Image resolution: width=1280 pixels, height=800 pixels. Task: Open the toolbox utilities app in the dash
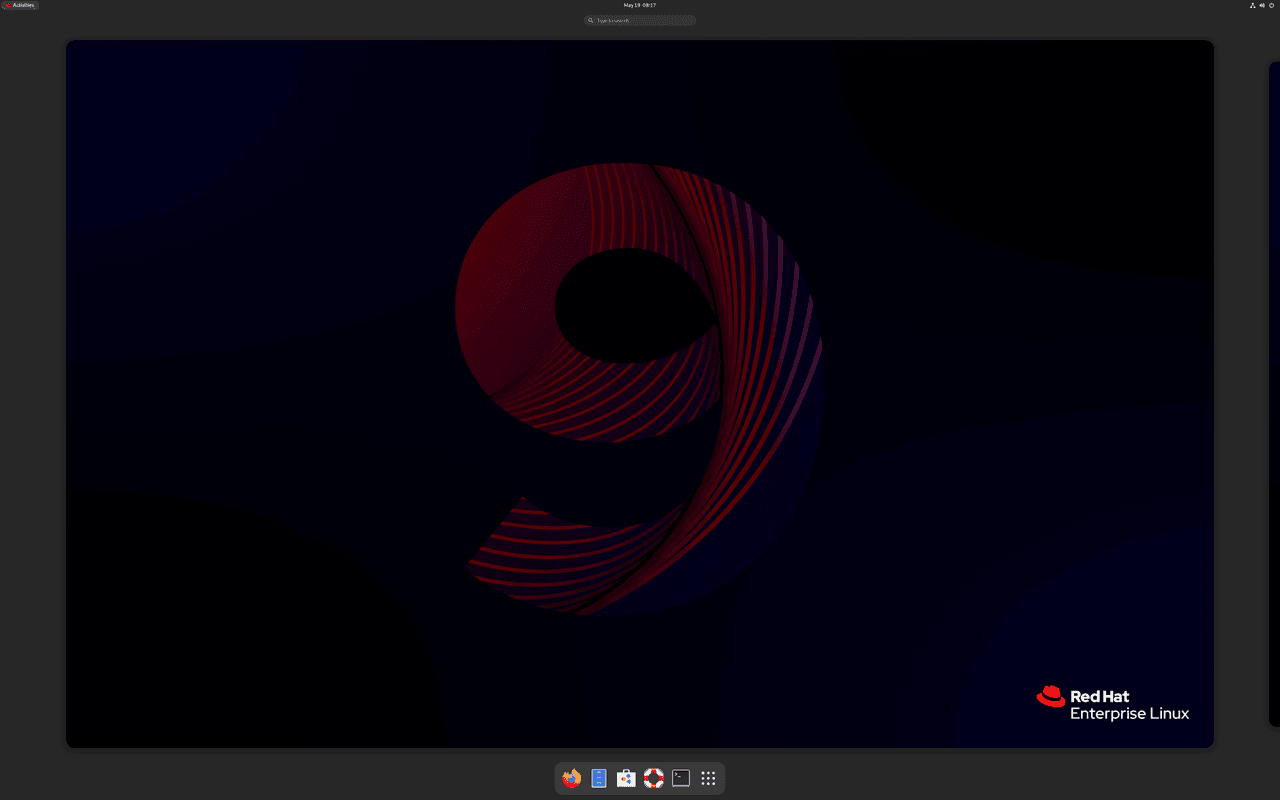click(x=625, y=778)
